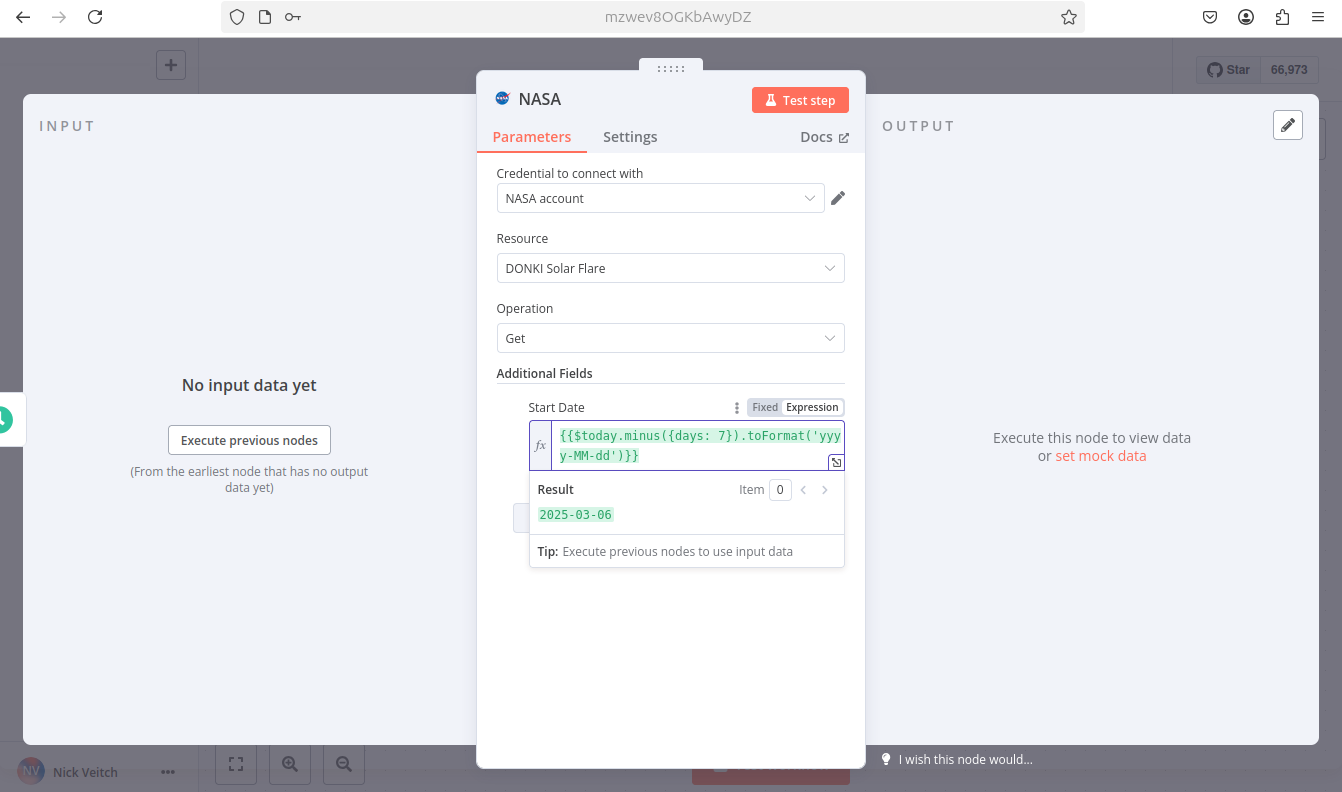Image resolution: width=1342 pixels, height=792 pixels.
Task: Go back to previous browser page
Action: (24, 17)
